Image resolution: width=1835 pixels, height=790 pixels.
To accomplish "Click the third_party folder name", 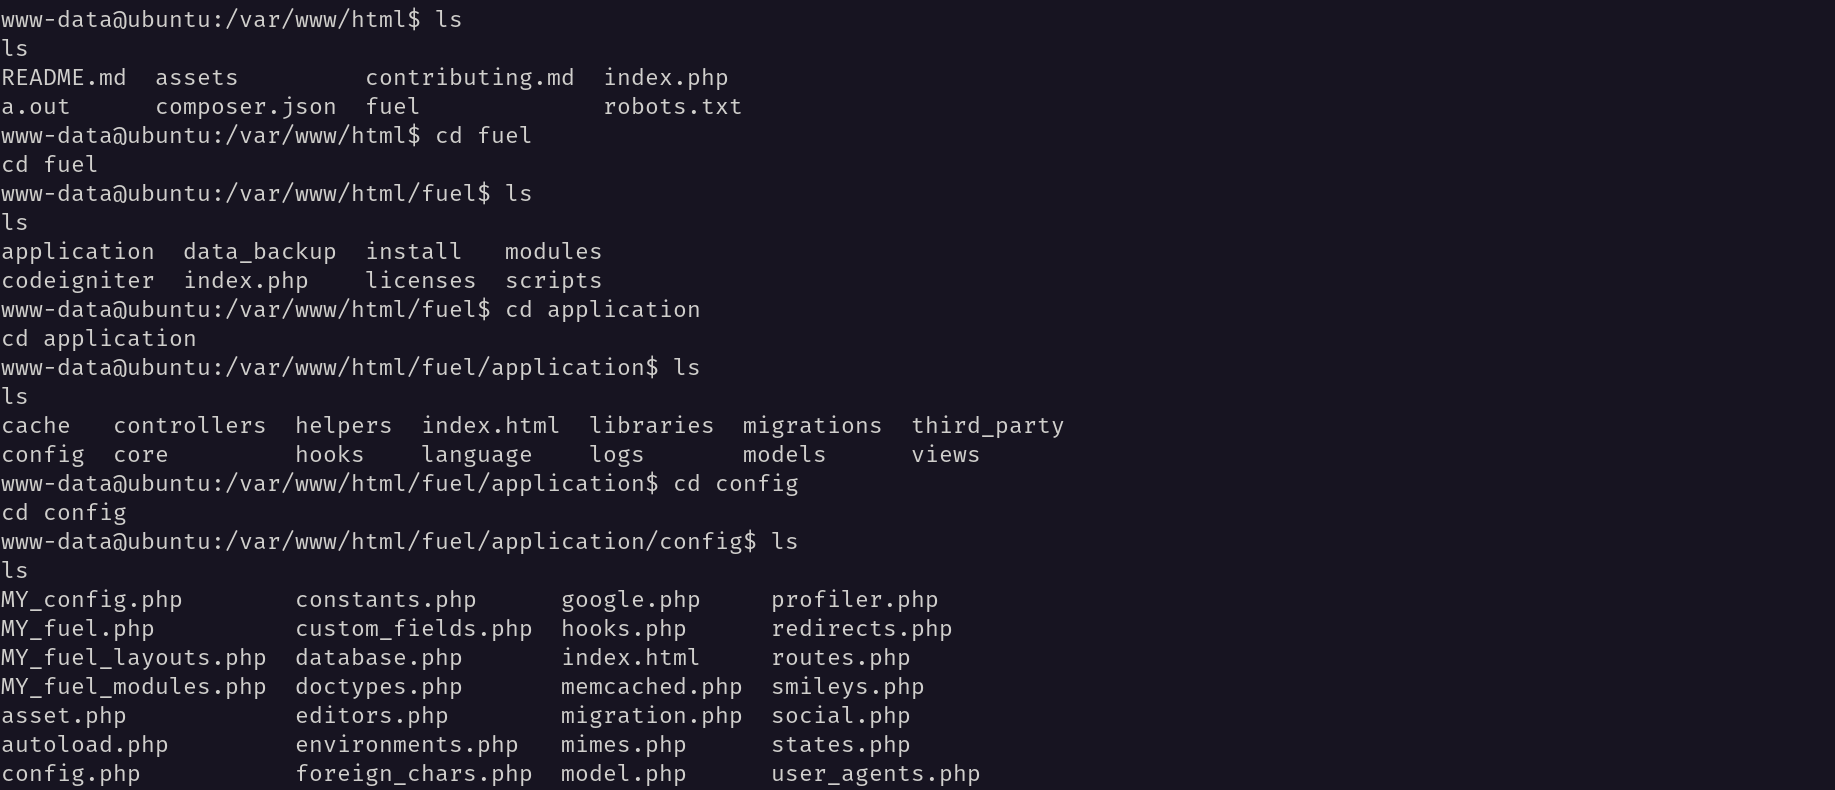I will point(988,426).
